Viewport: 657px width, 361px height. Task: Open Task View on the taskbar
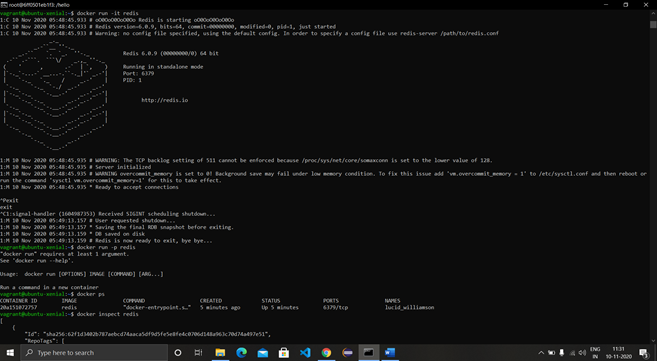199,353
